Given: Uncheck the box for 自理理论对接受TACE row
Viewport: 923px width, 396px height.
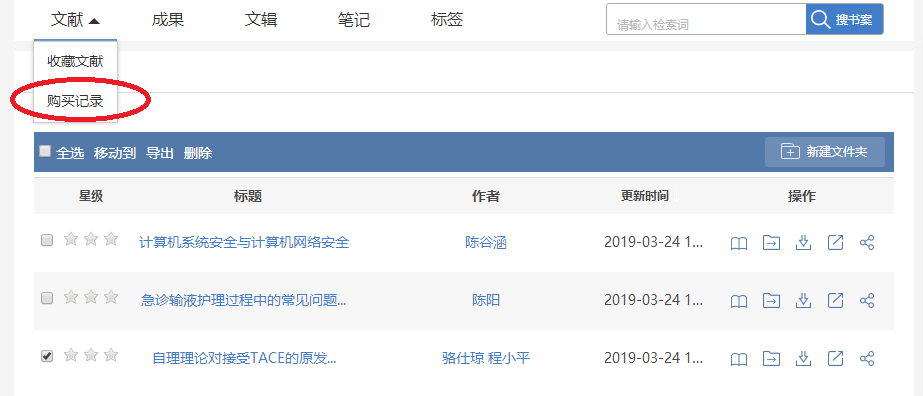Looking at the screenshot, I should [x=47, y=356].
